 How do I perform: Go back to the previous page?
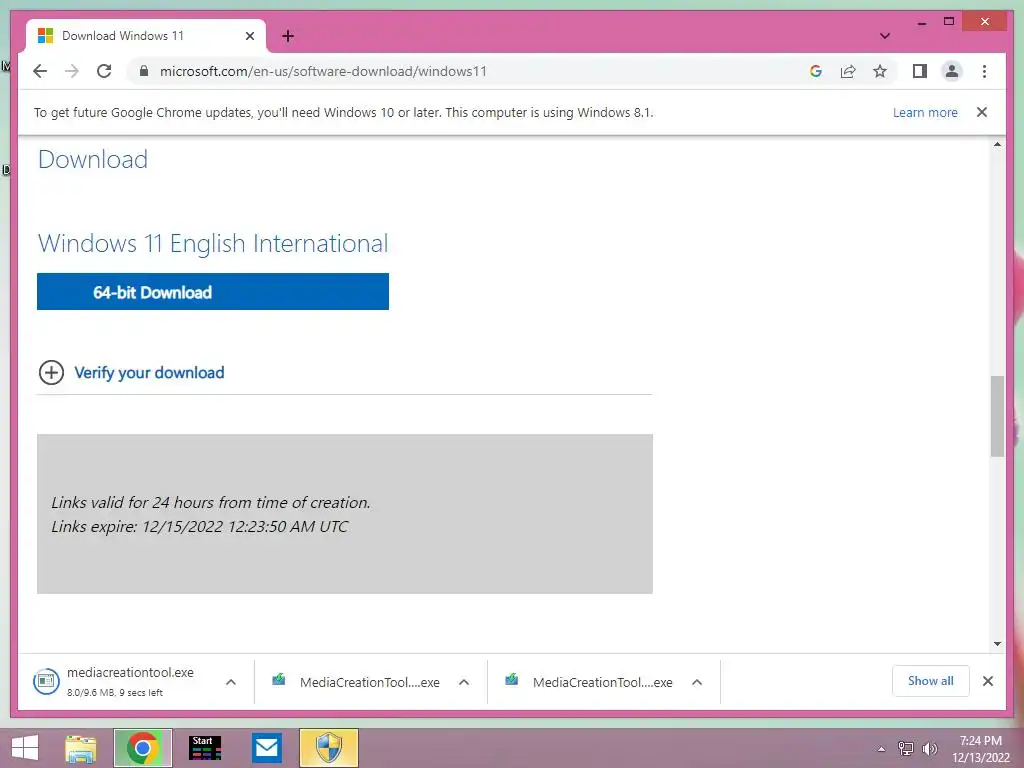point(40,71)
